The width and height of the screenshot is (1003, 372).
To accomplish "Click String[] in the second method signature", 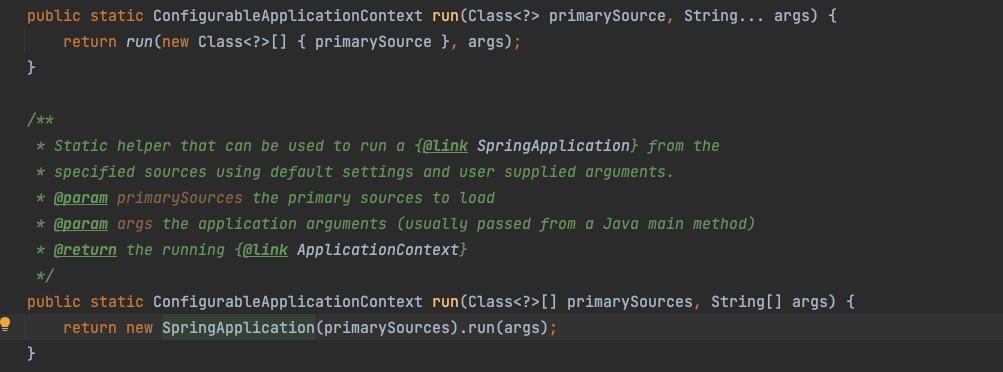I will click(746, 301).
